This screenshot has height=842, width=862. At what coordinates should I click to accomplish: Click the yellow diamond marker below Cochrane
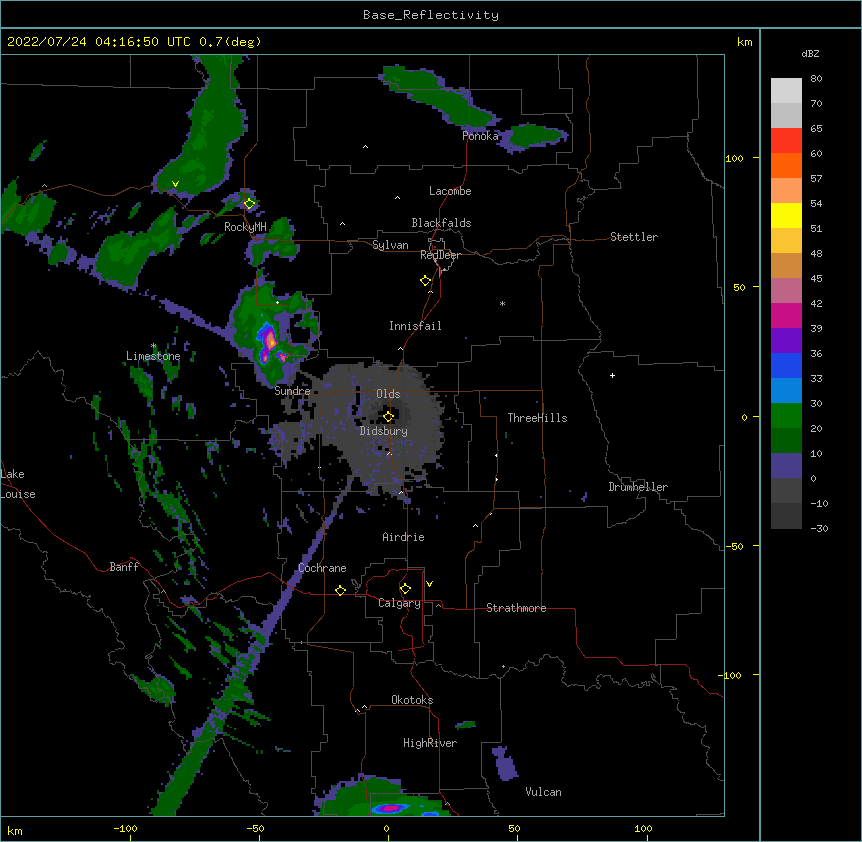340,590
